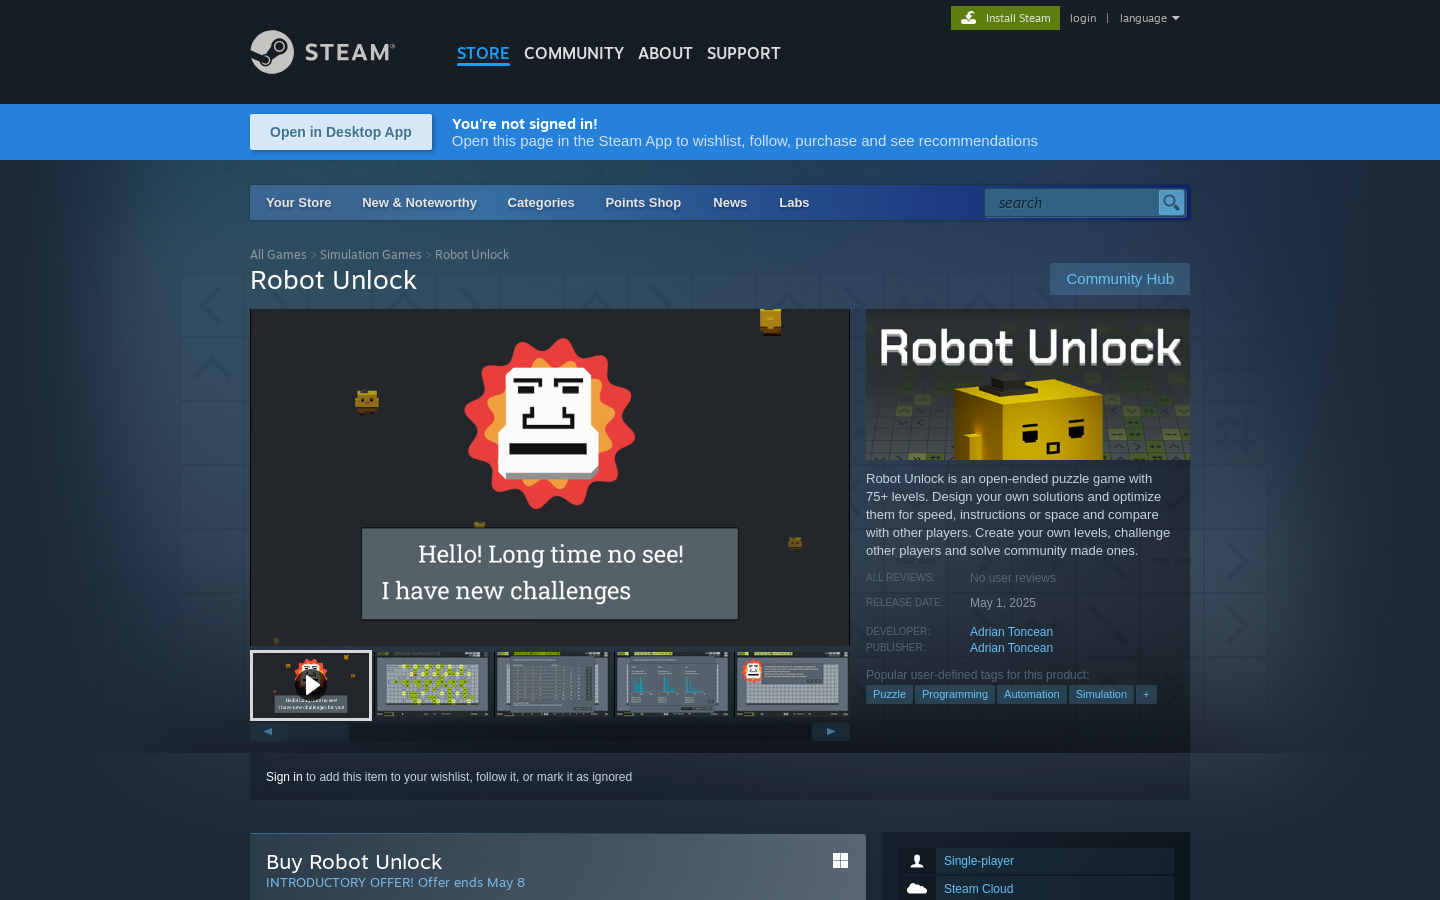Click publisher Adrian Toncean link

click(1011, 648)
